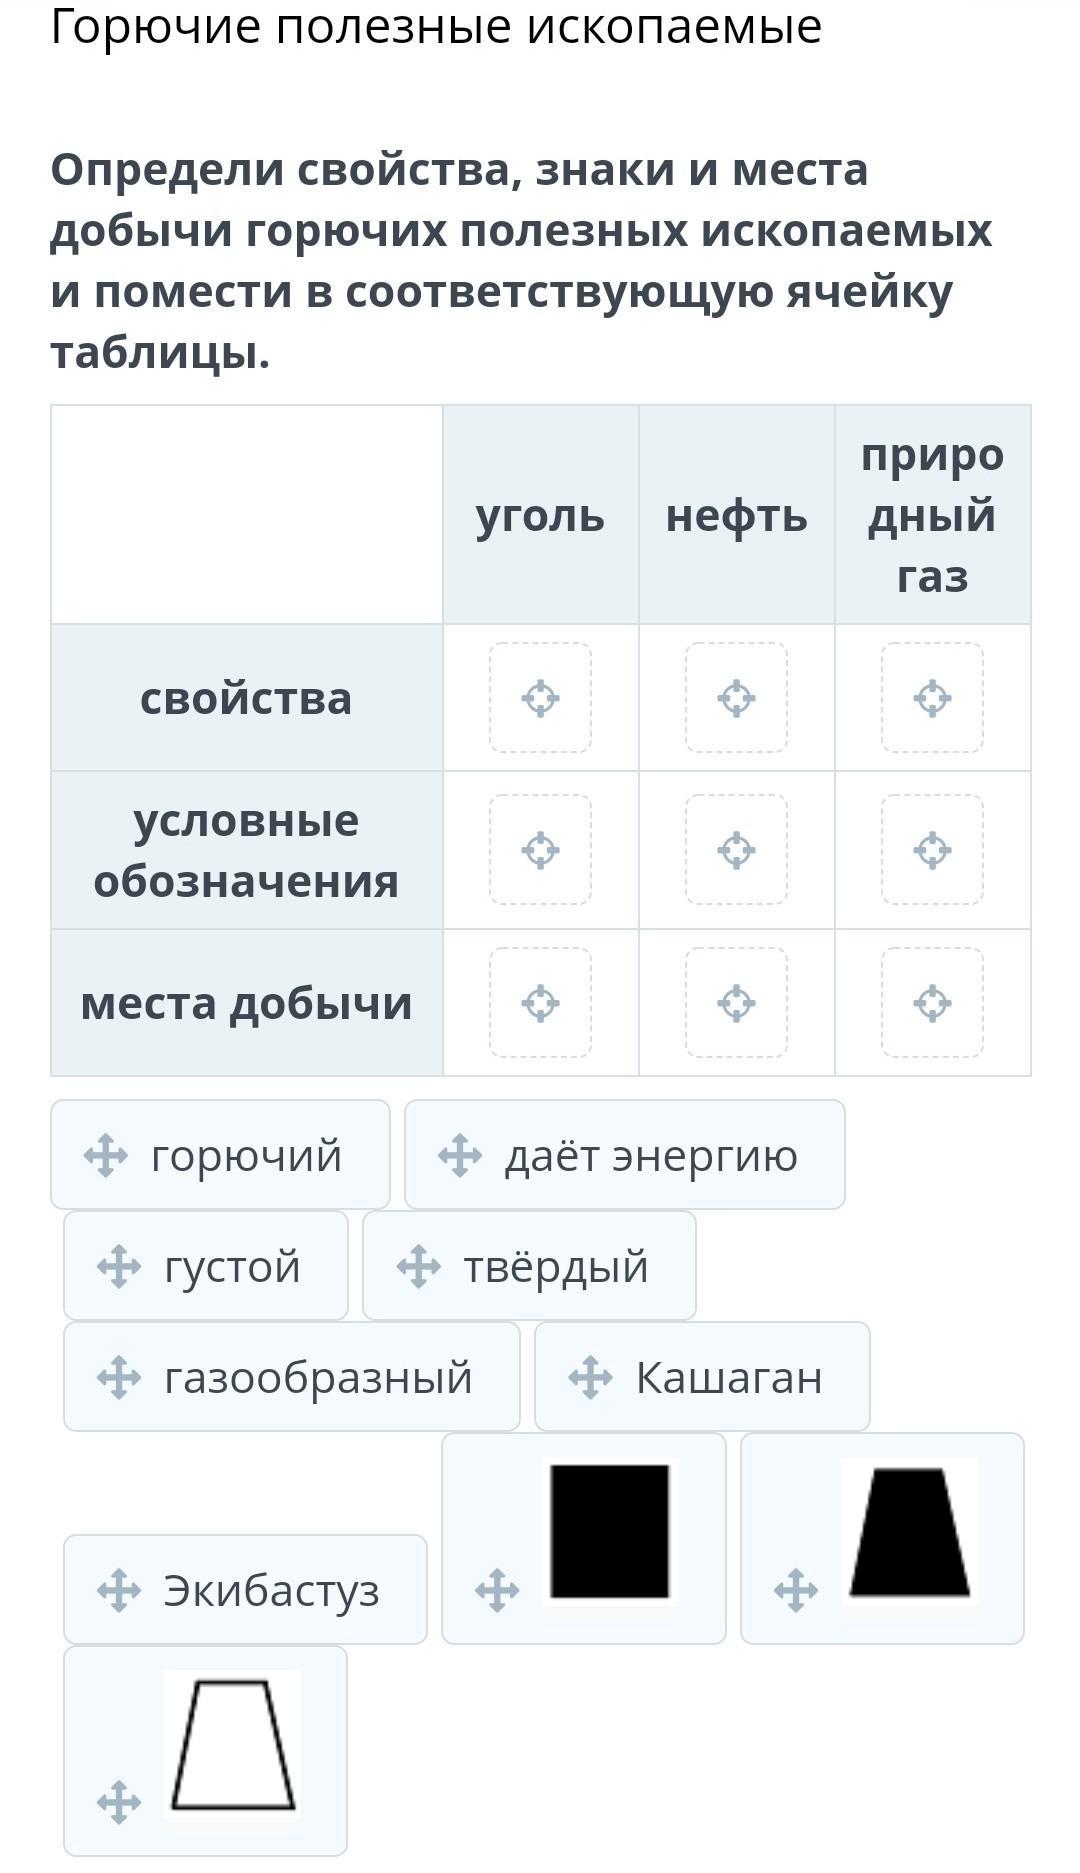Select the black square symbol image
Image resolution: width=1080 pixels, height=1873 pixels.
pos(610,1531)
